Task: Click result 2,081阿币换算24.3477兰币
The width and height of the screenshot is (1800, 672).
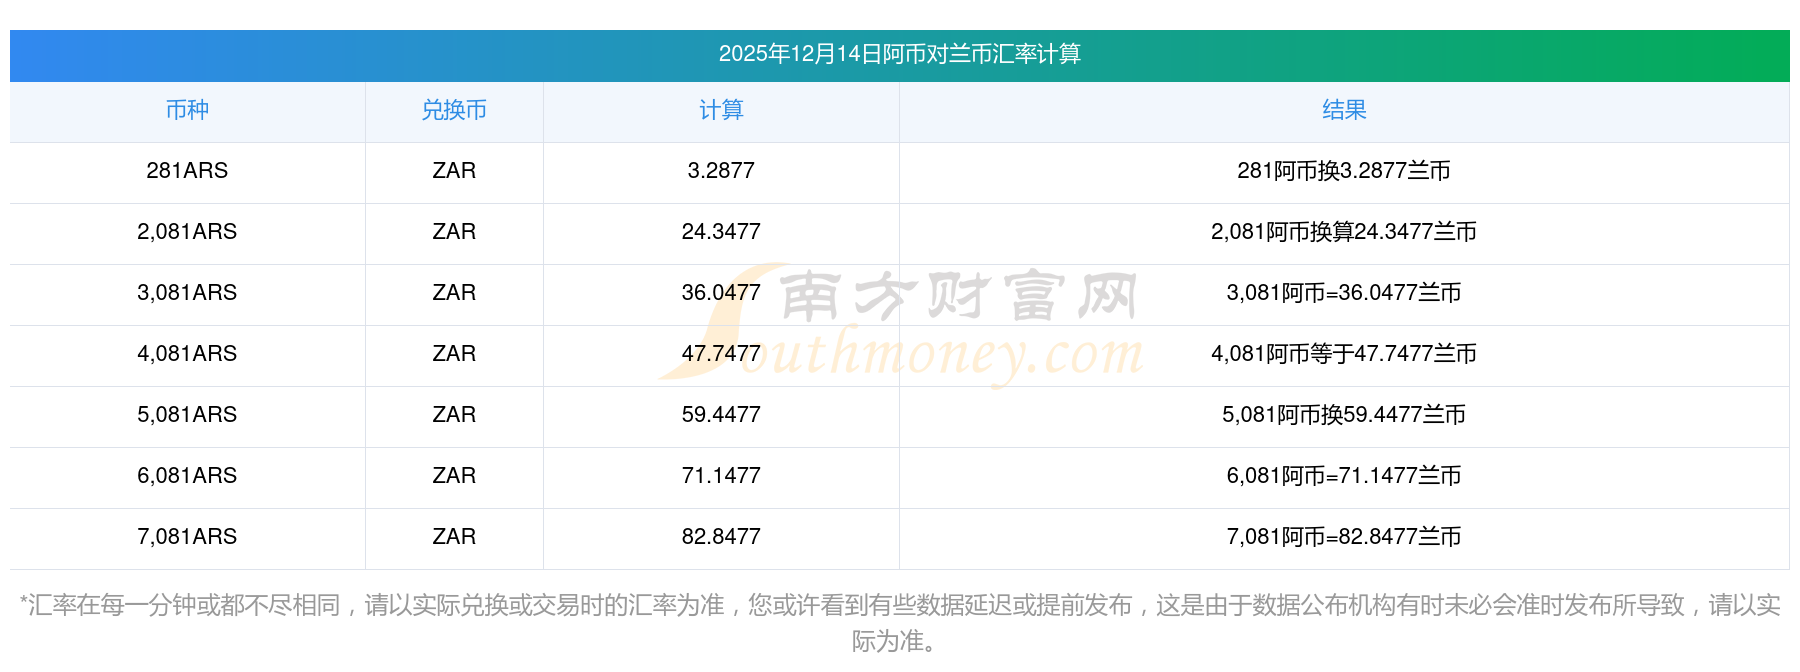Action: coord(1344,232)
